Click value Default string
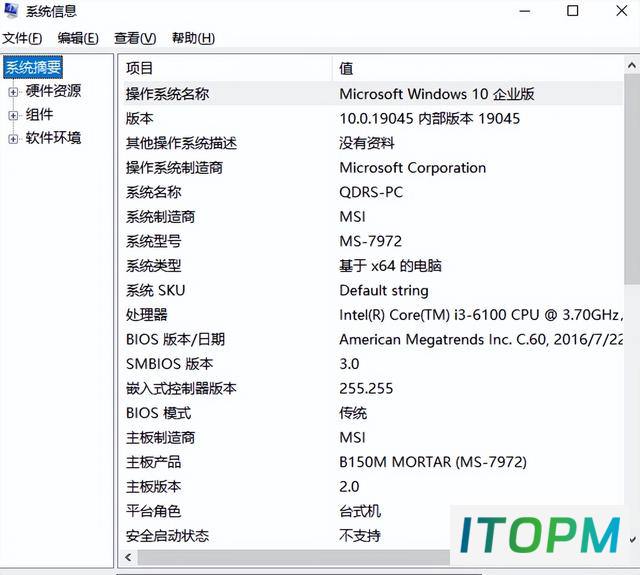Image resolution: width=640 pixels, height=575 pixels. (384, 291)
